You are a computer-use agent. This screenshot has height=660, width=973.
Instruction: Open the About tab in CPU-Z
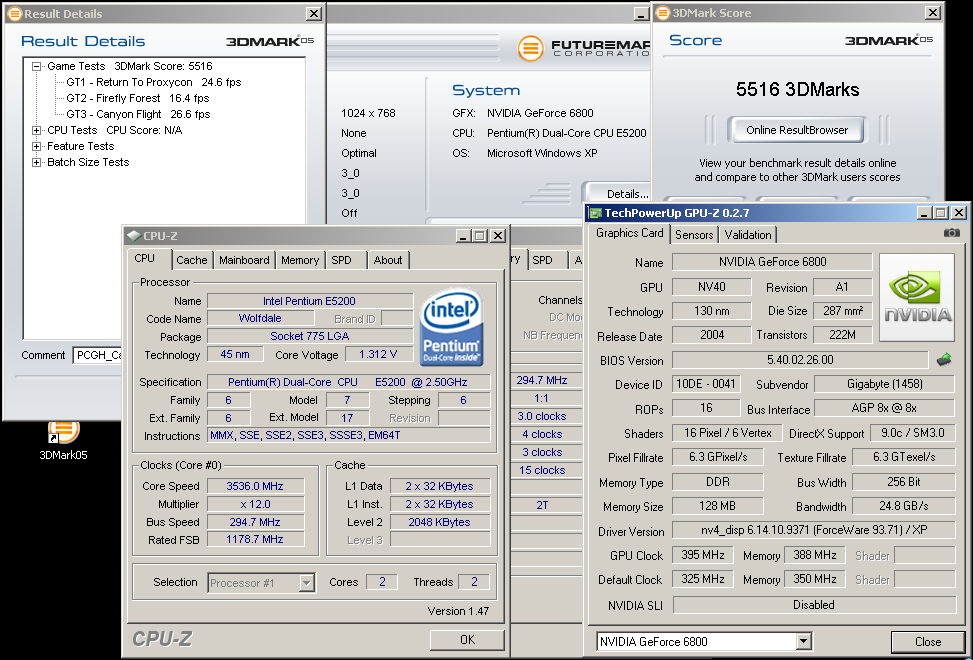[388, 260]
